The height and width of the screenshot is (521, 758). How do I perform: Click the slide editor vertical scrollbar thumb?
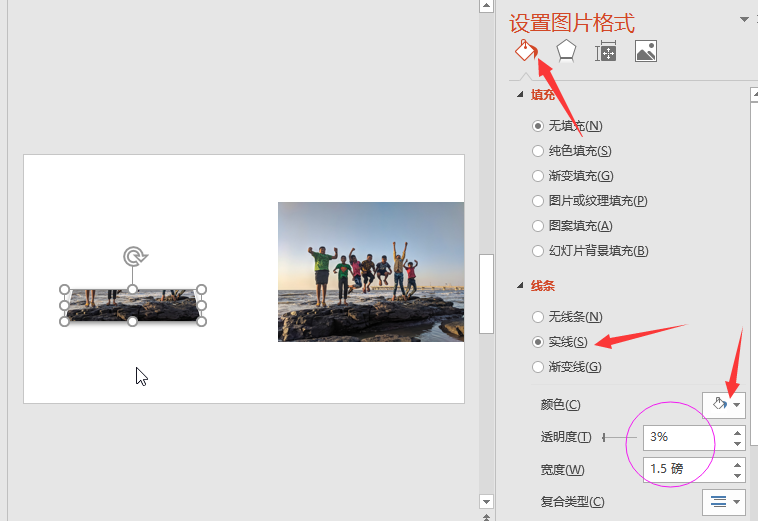click(486, 294)
